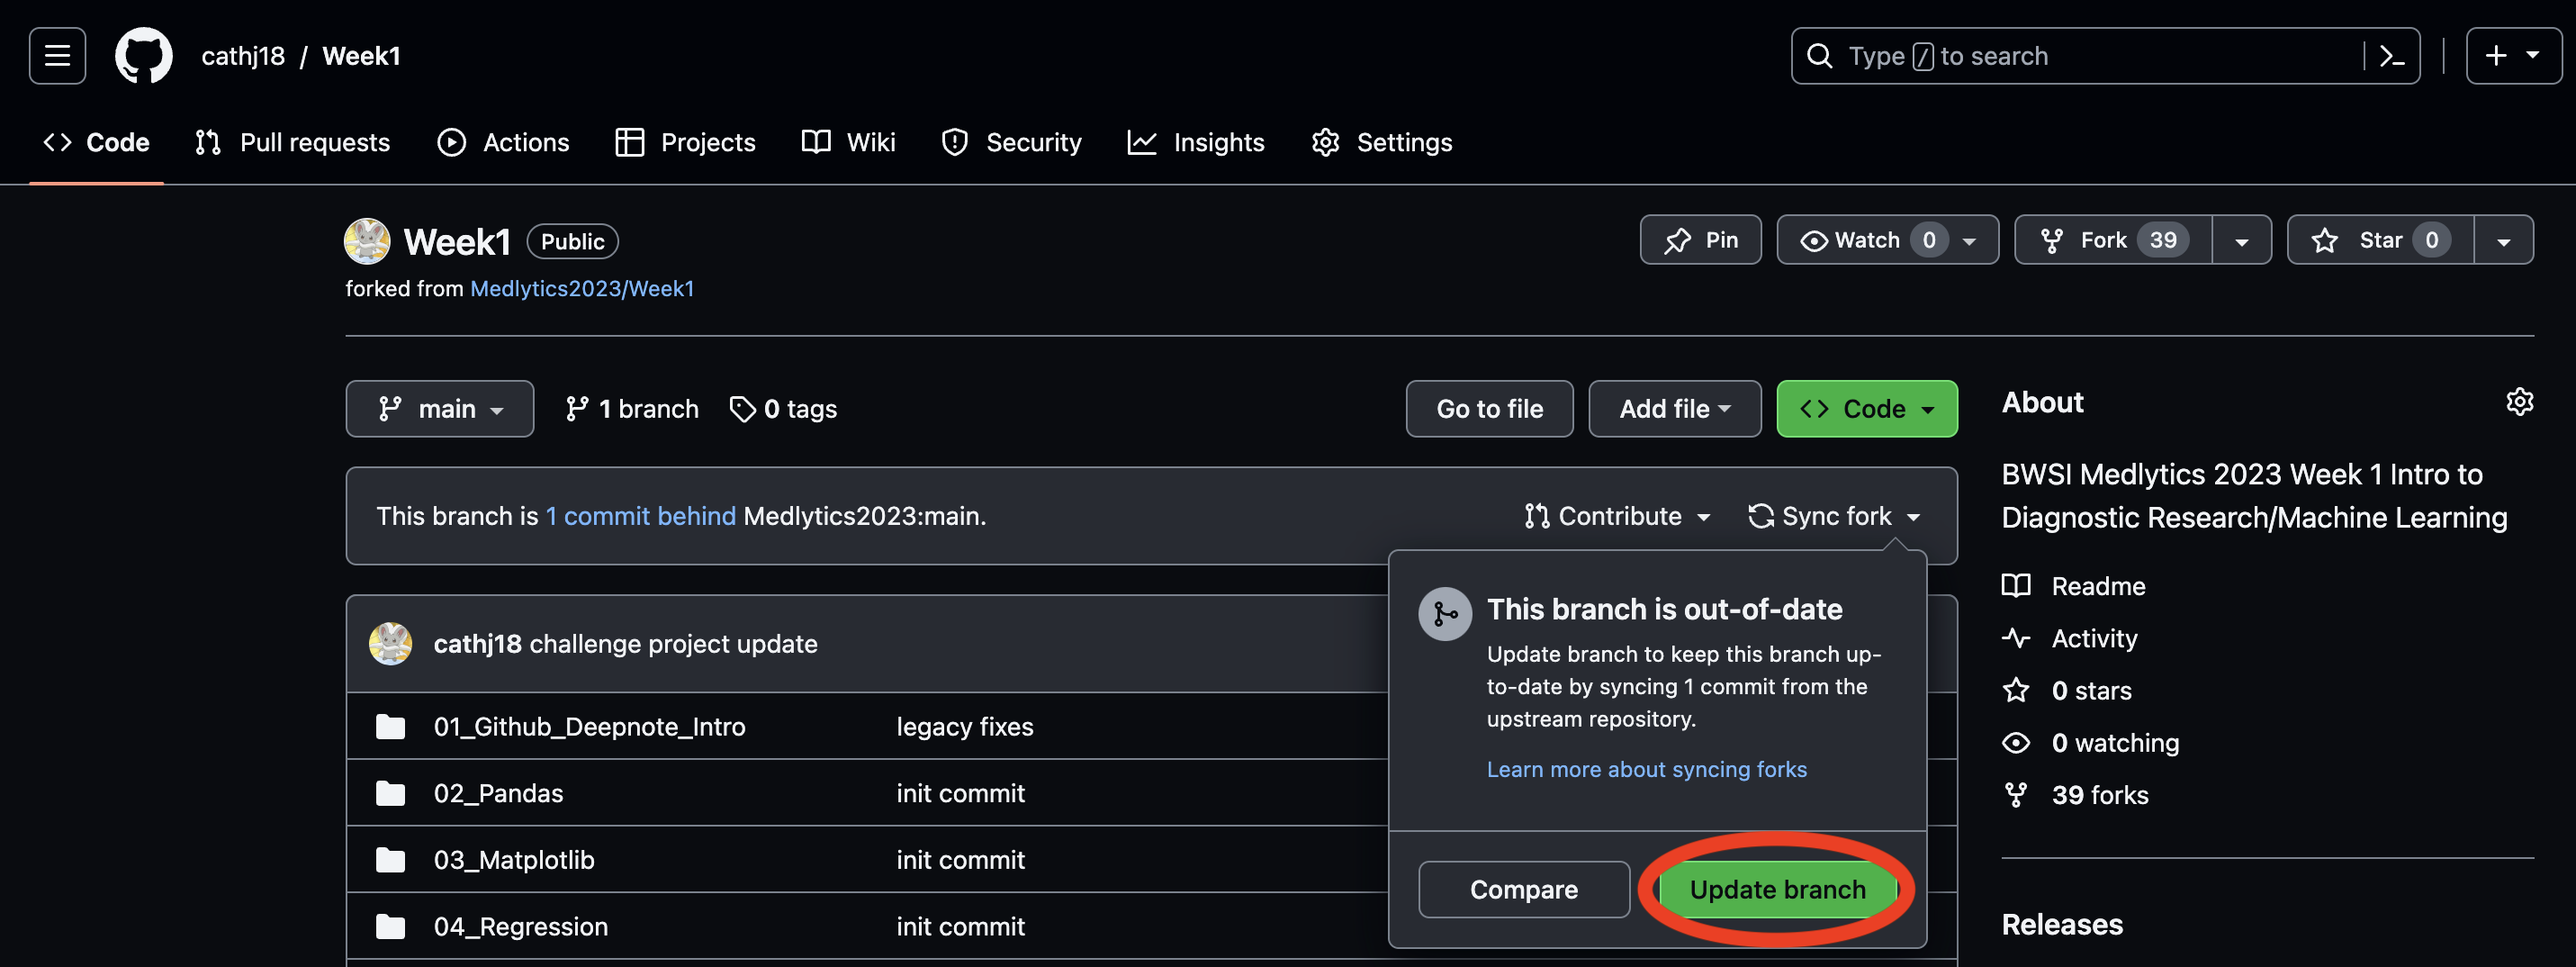This screenshot has width=2576, height=967.
Task: Open the init commit message for 02_Pandas
Action: tap(960, 793)
